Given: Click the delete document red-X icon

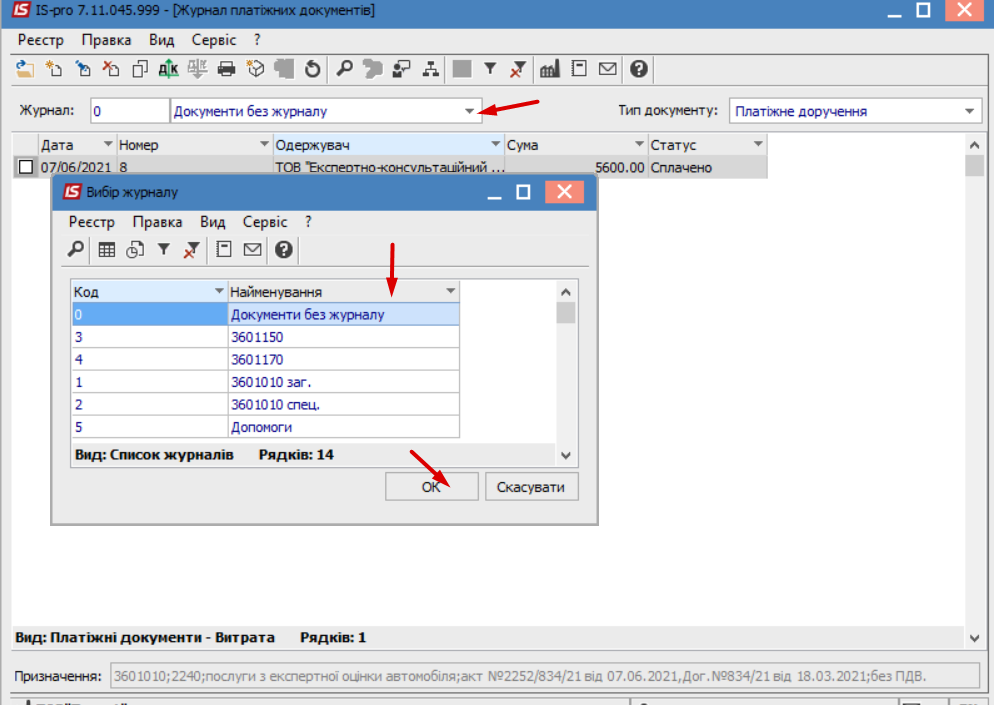Looking at the screenshot, I should [111, 68].
